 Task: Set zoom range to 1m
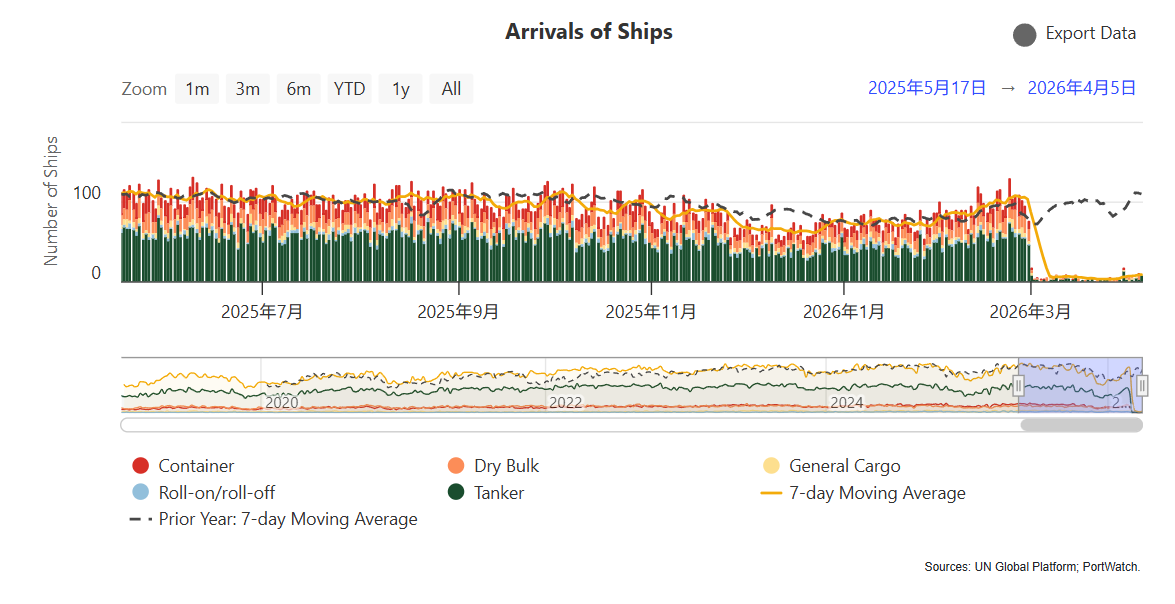197,89
